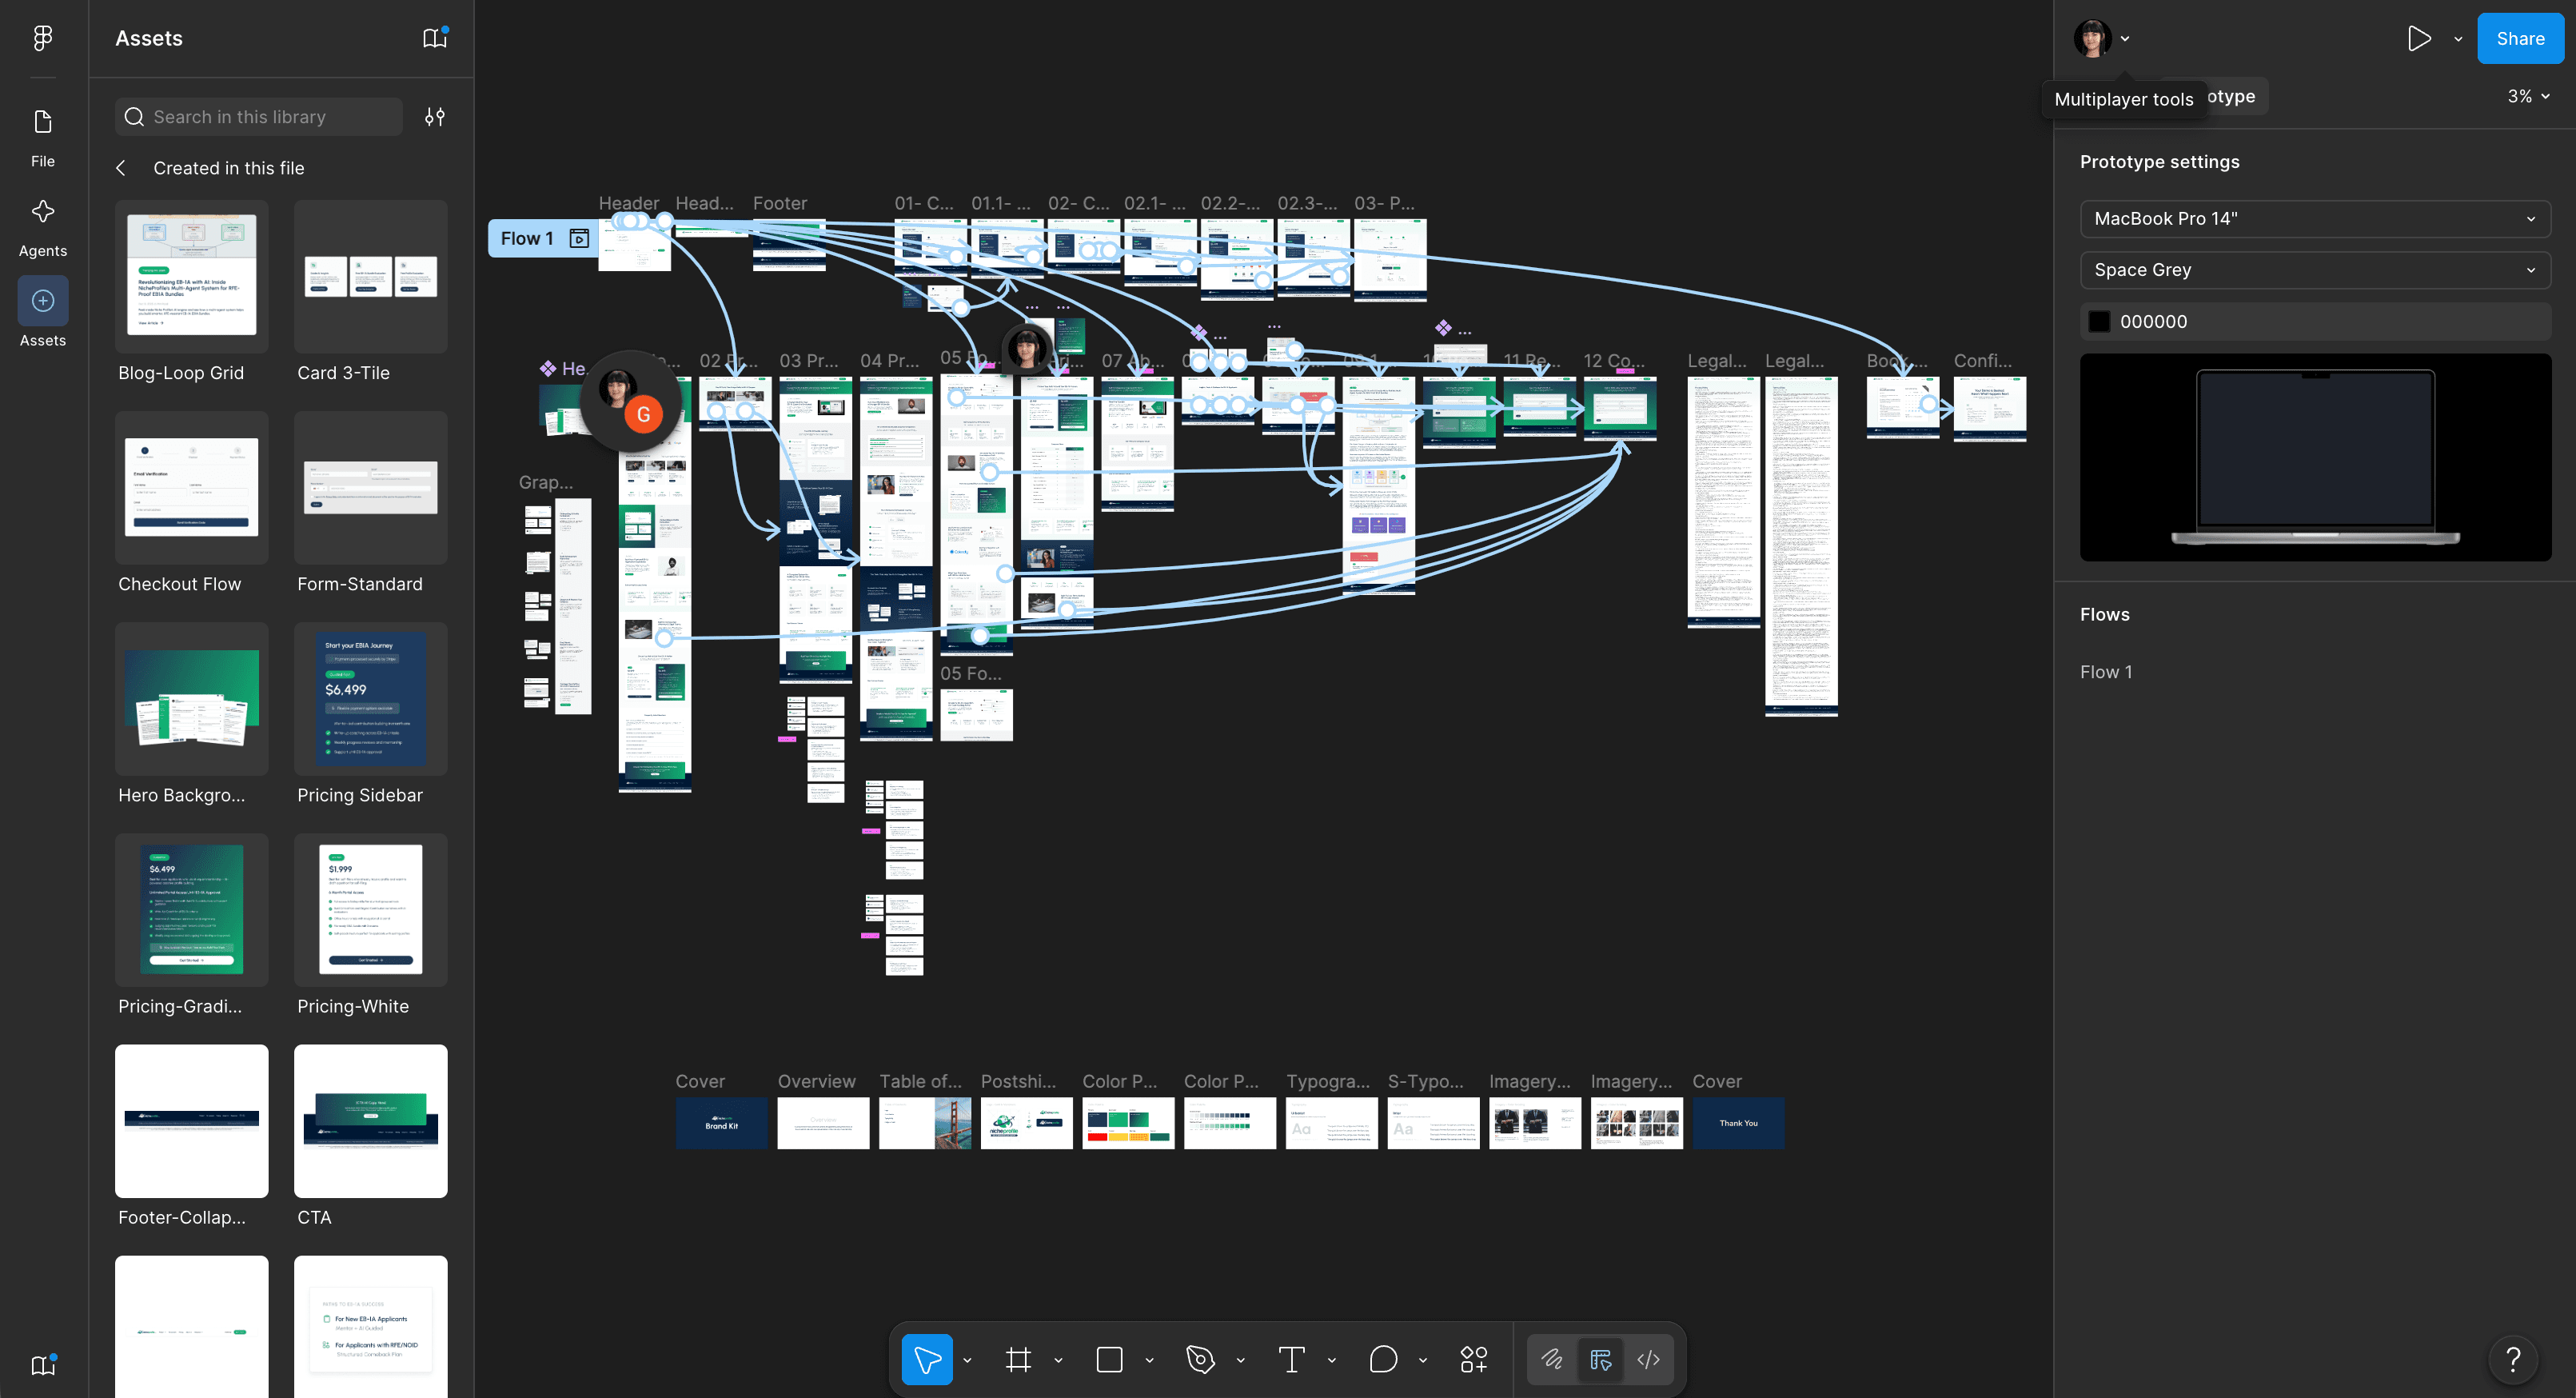Screen dimensions: 2576x1398
Task: Switch to Dev Mode toggle
Action: pyautogui.click(x=1648, y=1360)
